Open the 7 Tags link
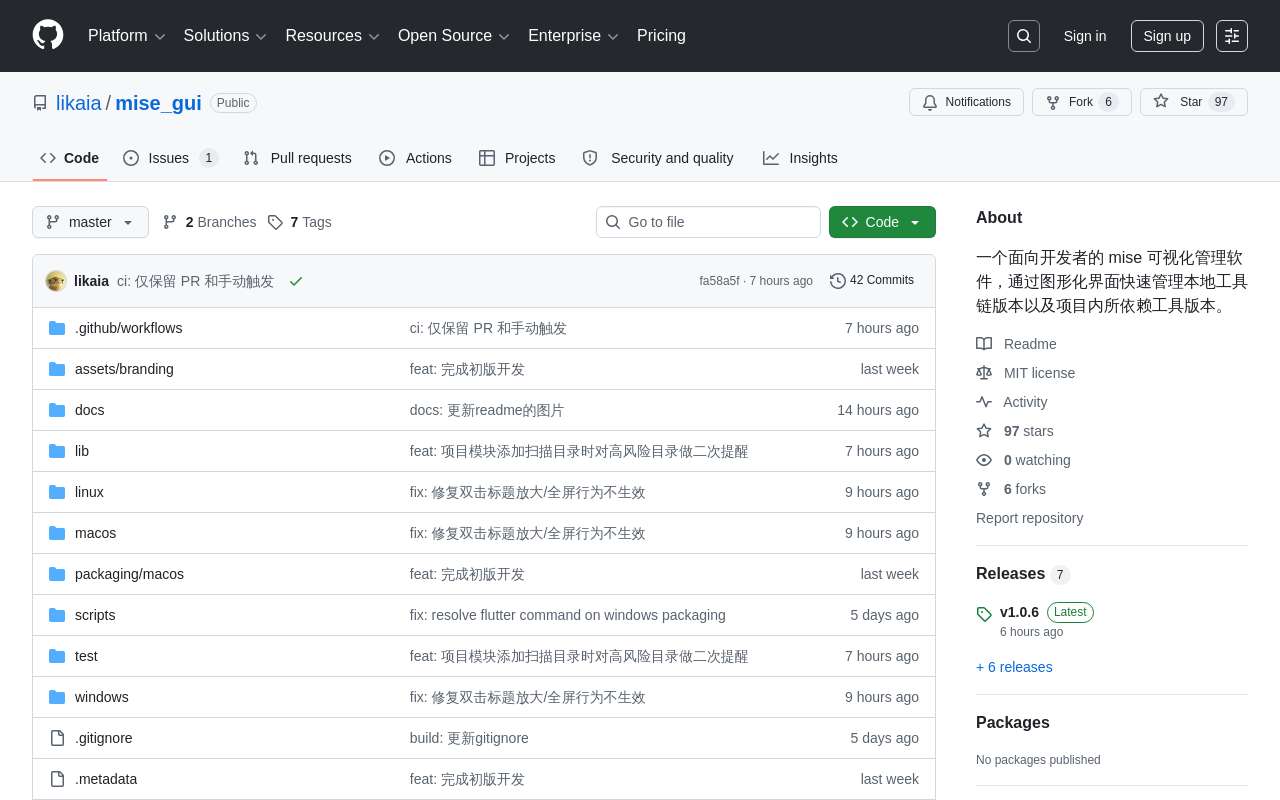The image size is (1280, 800). pyautogui.click(x=299, y=222)
